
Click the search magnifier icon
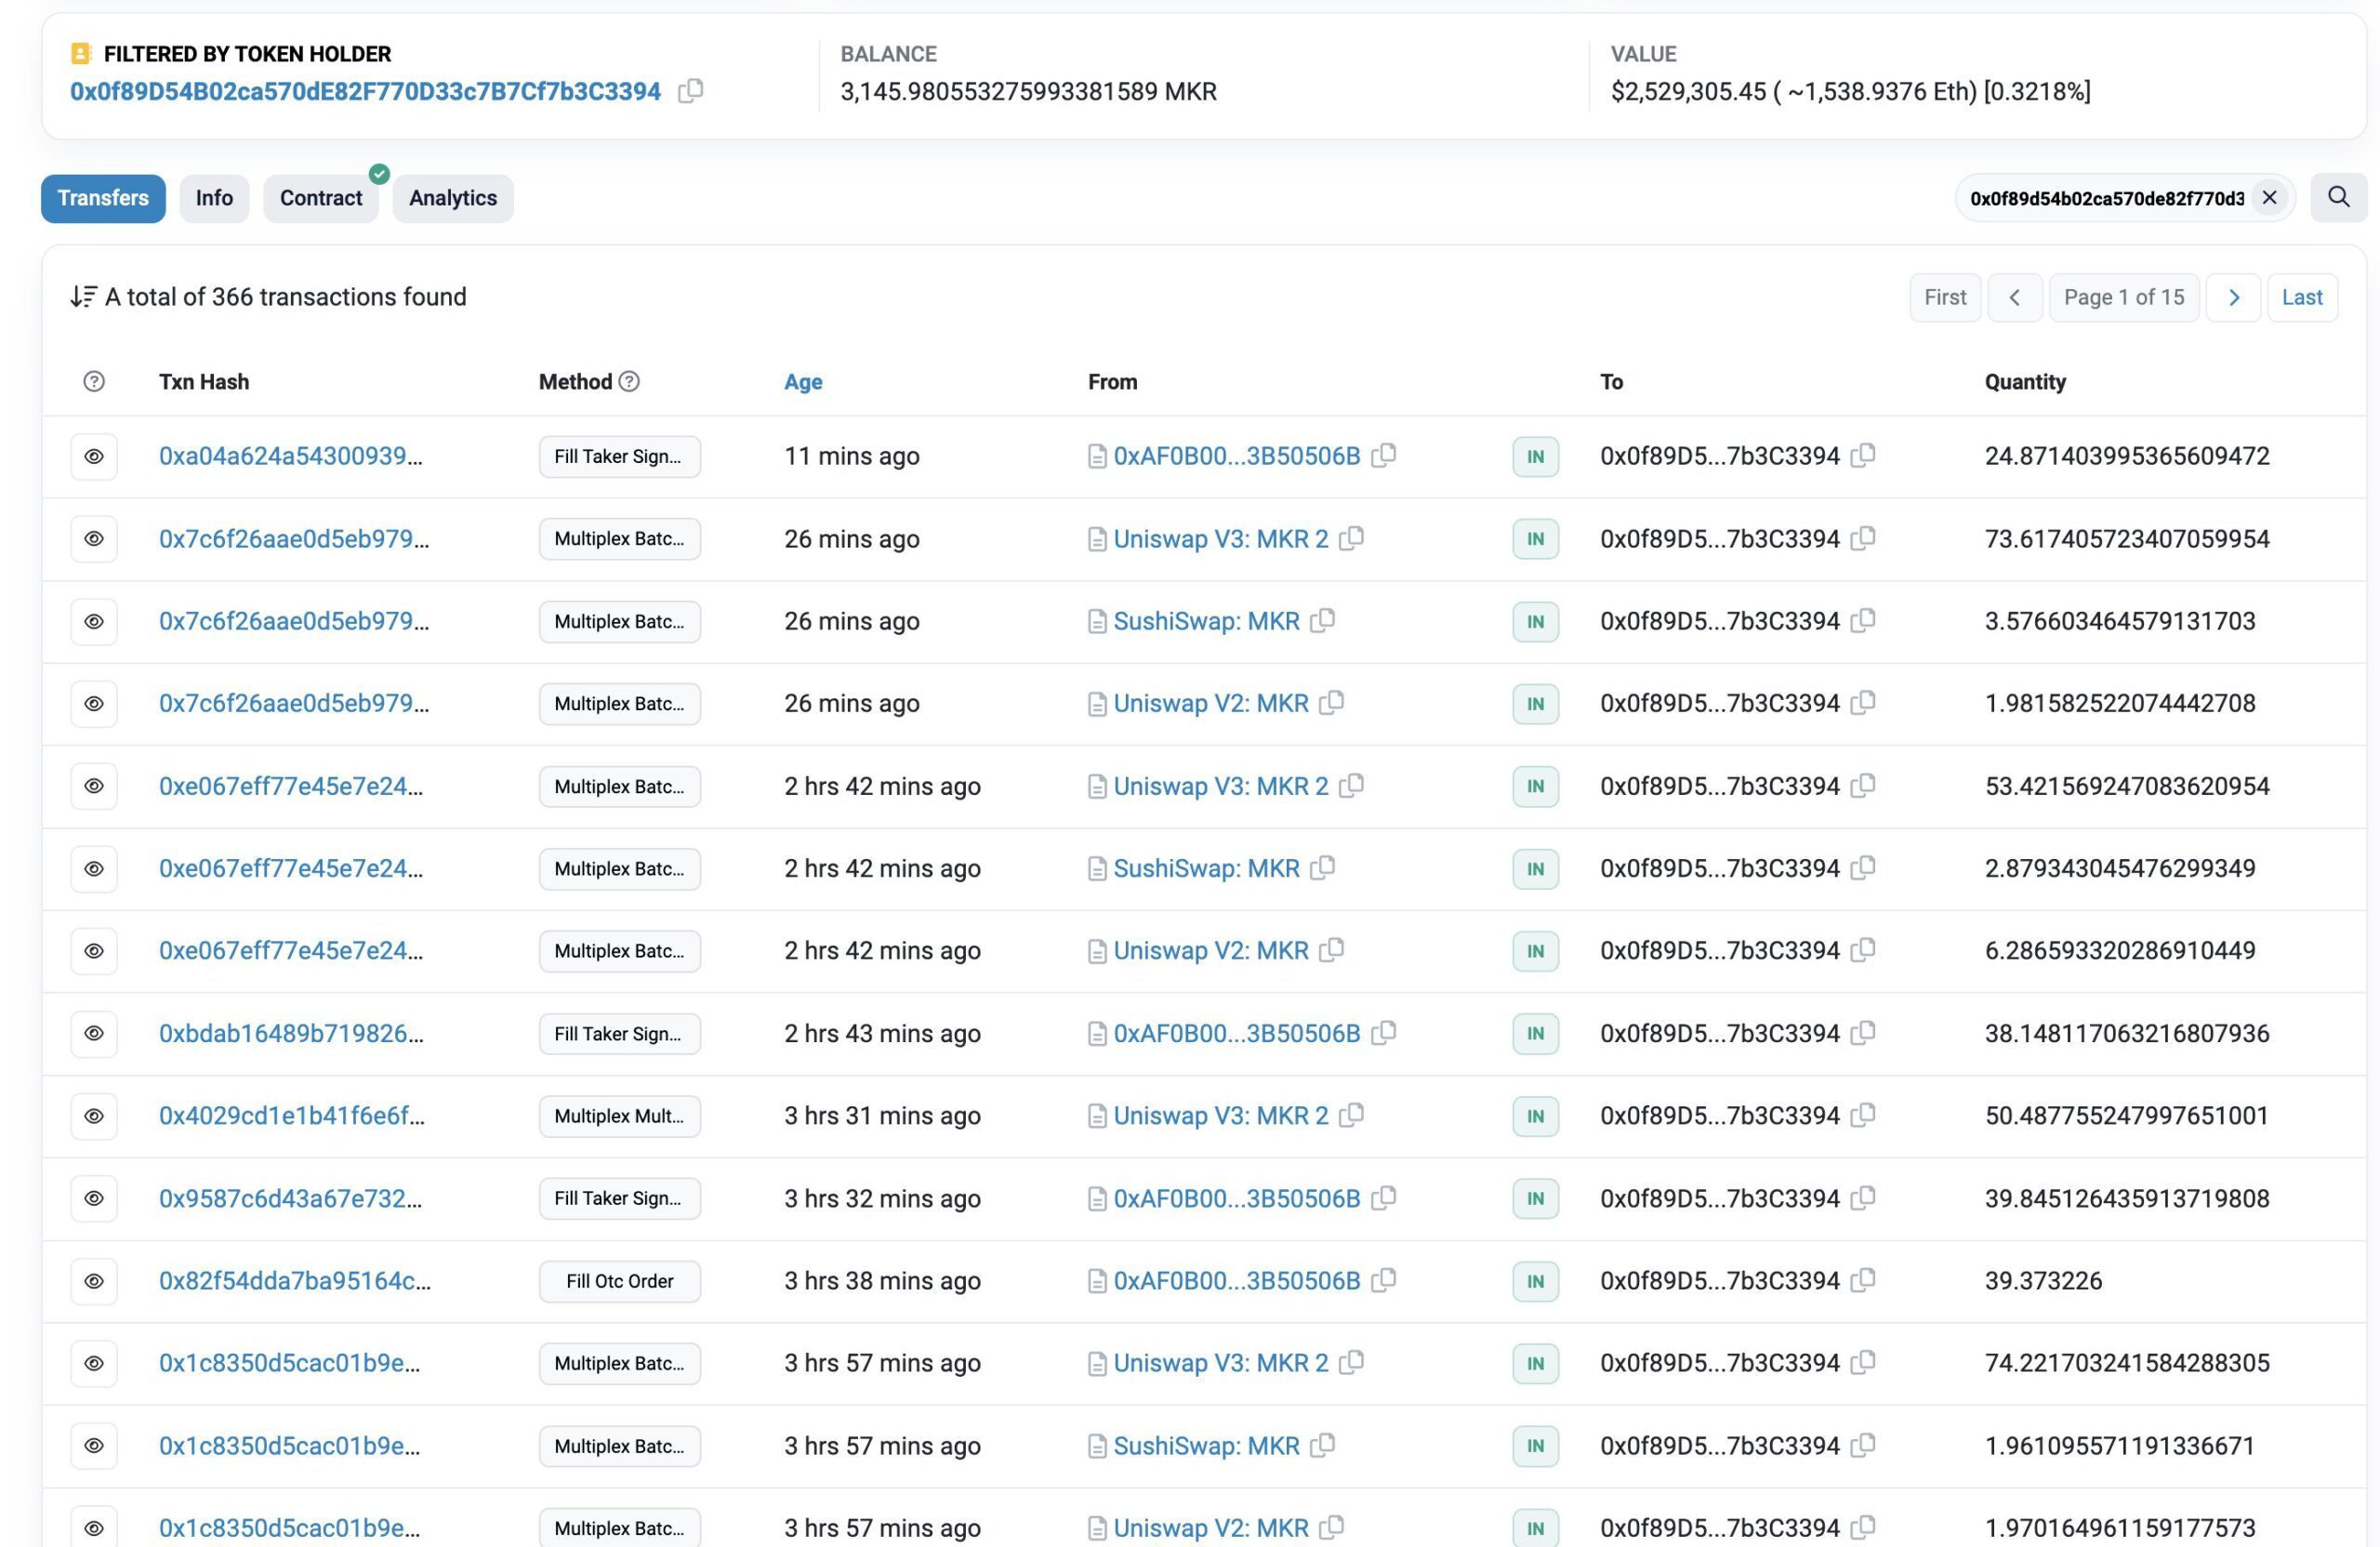click(2338, 197)
